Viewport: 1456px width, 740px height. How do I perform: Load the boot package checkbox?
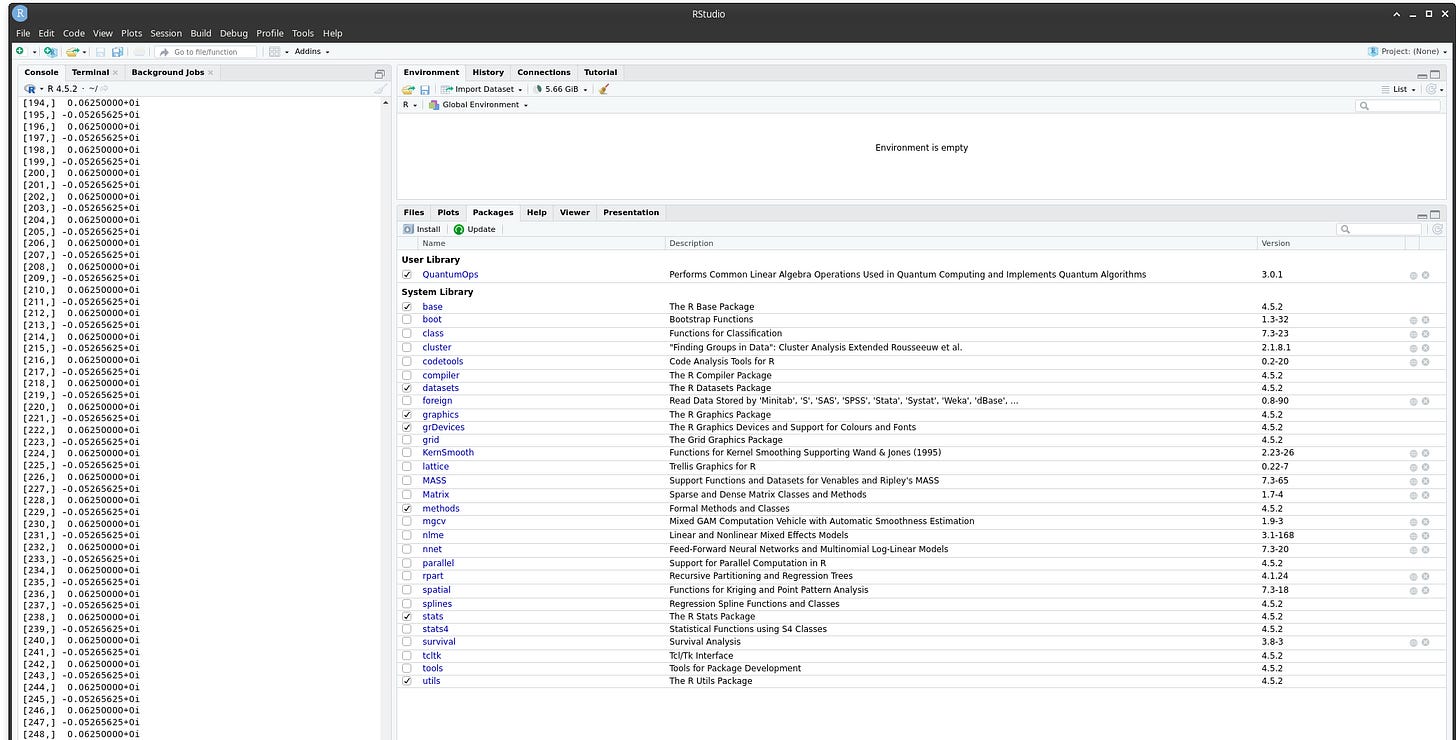pos(407,320)
